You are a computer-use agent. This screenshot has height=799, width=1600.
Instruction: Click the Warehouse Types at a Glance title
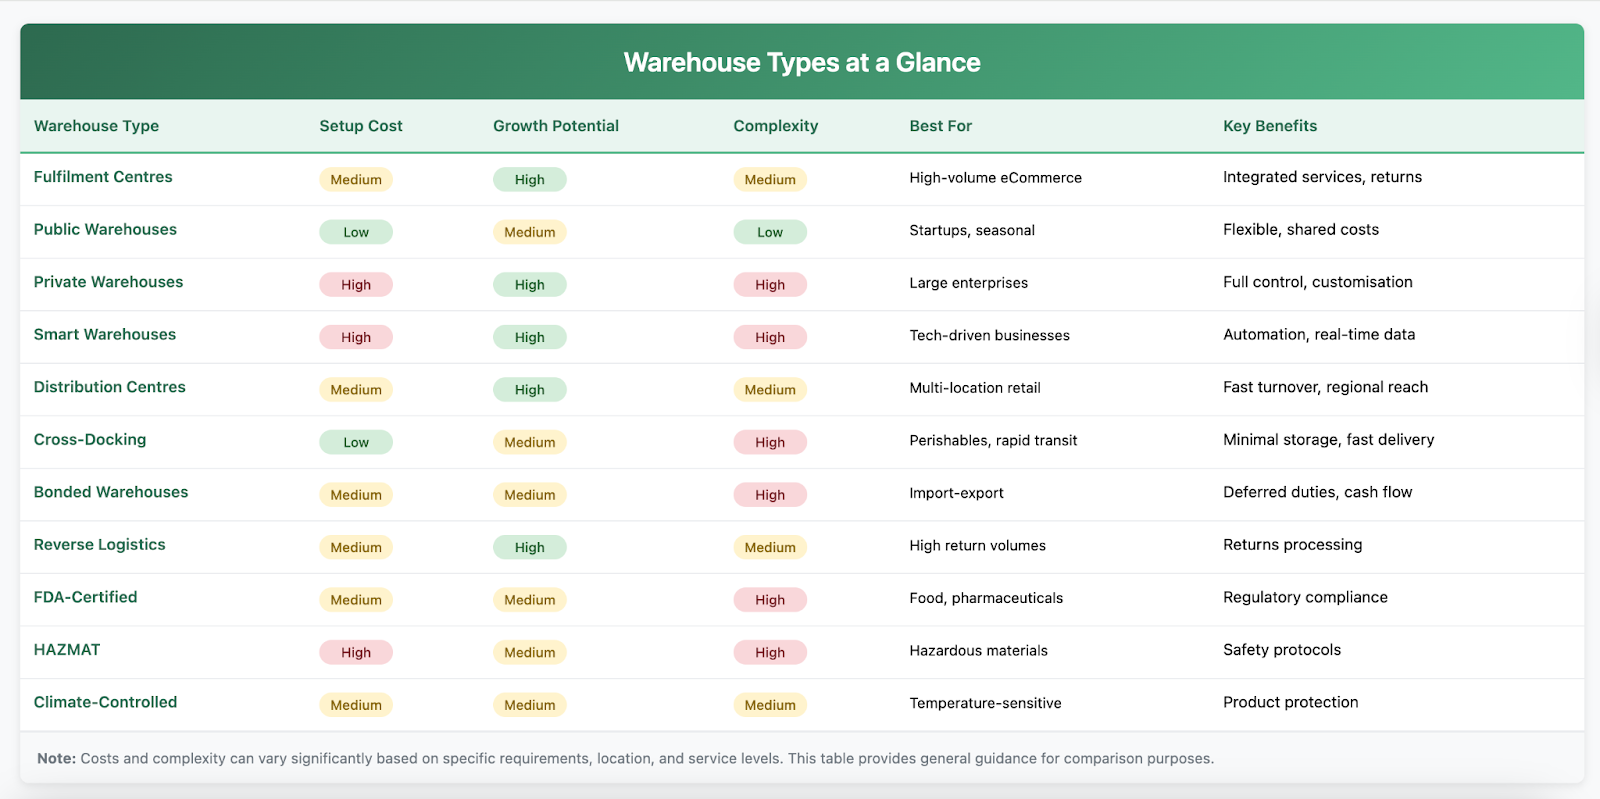802,62
